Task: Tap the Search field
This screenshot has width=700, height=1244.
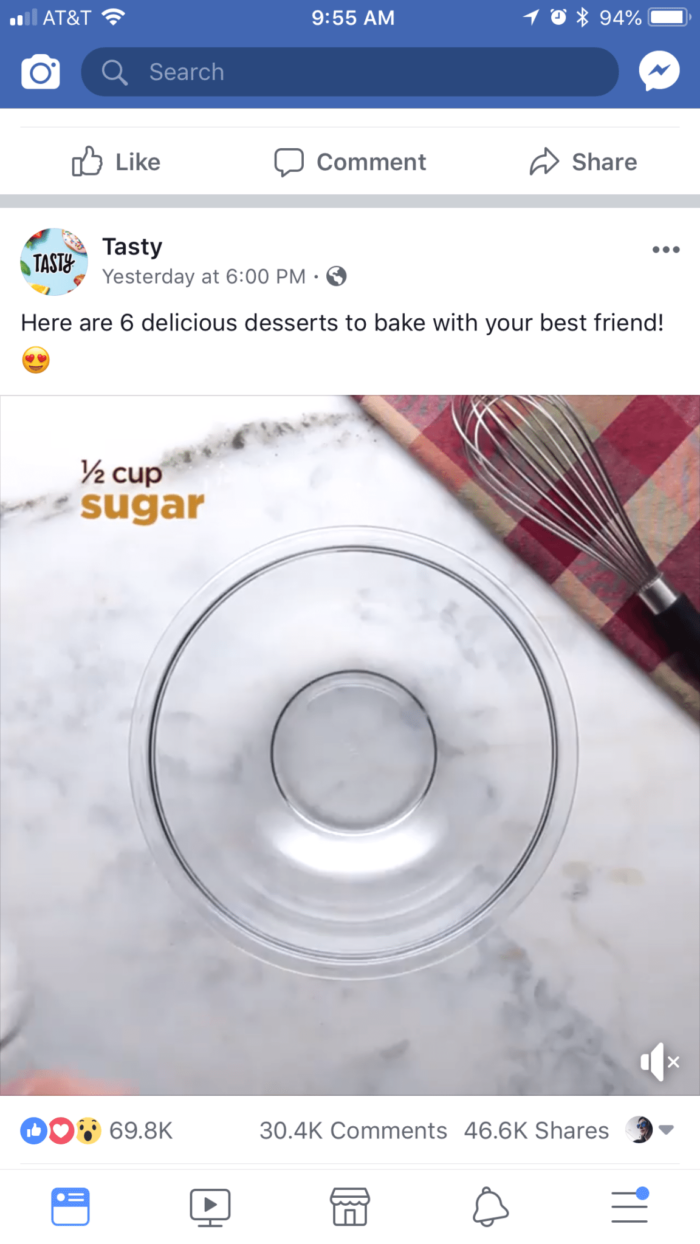Action: point(350,72)
